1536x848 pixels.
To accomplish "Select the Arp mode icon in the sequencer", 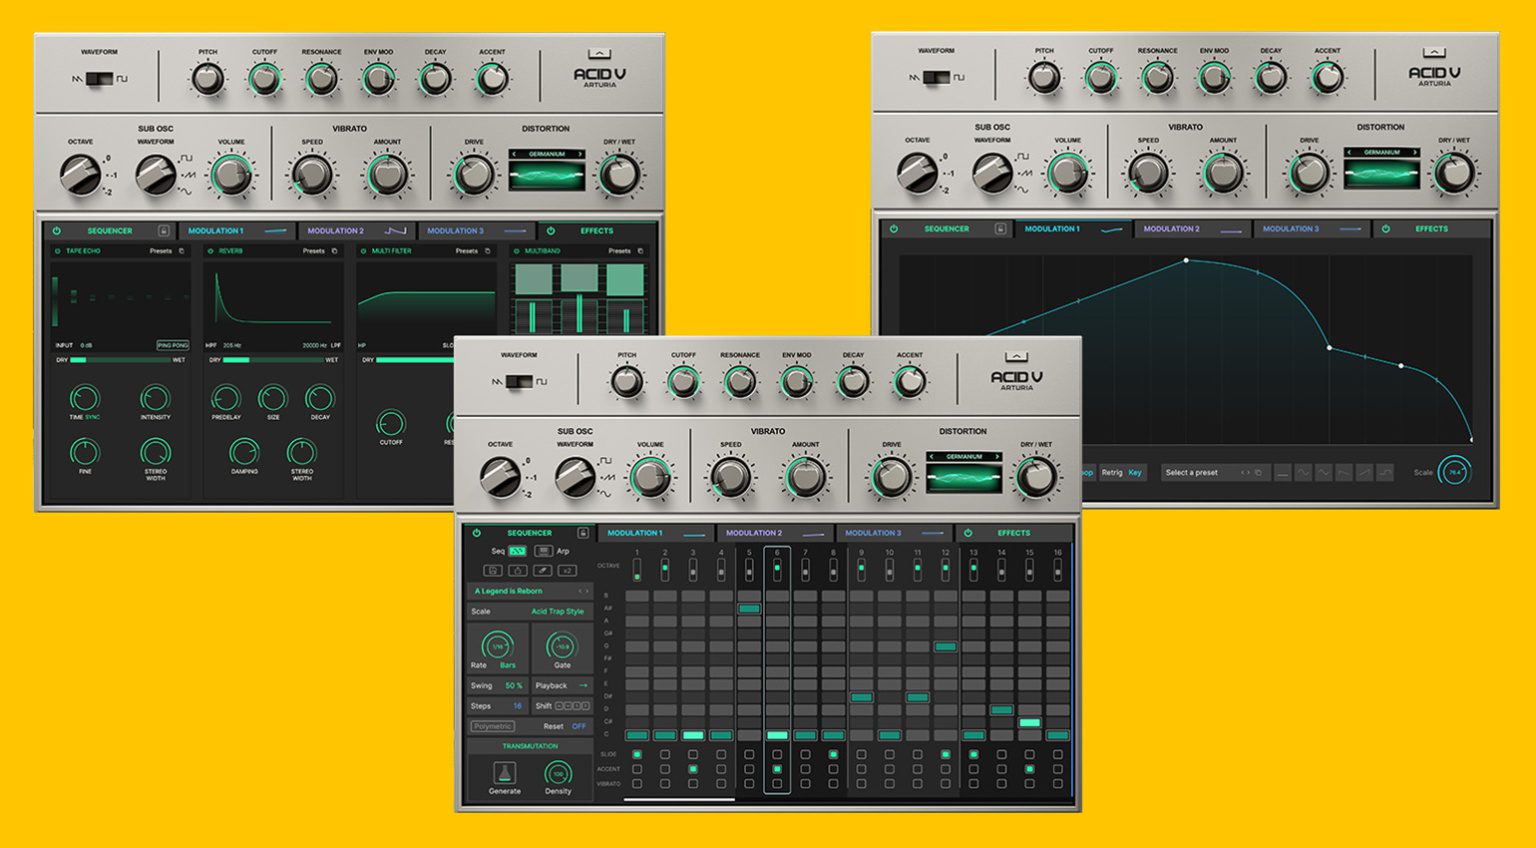I will 543,550.
